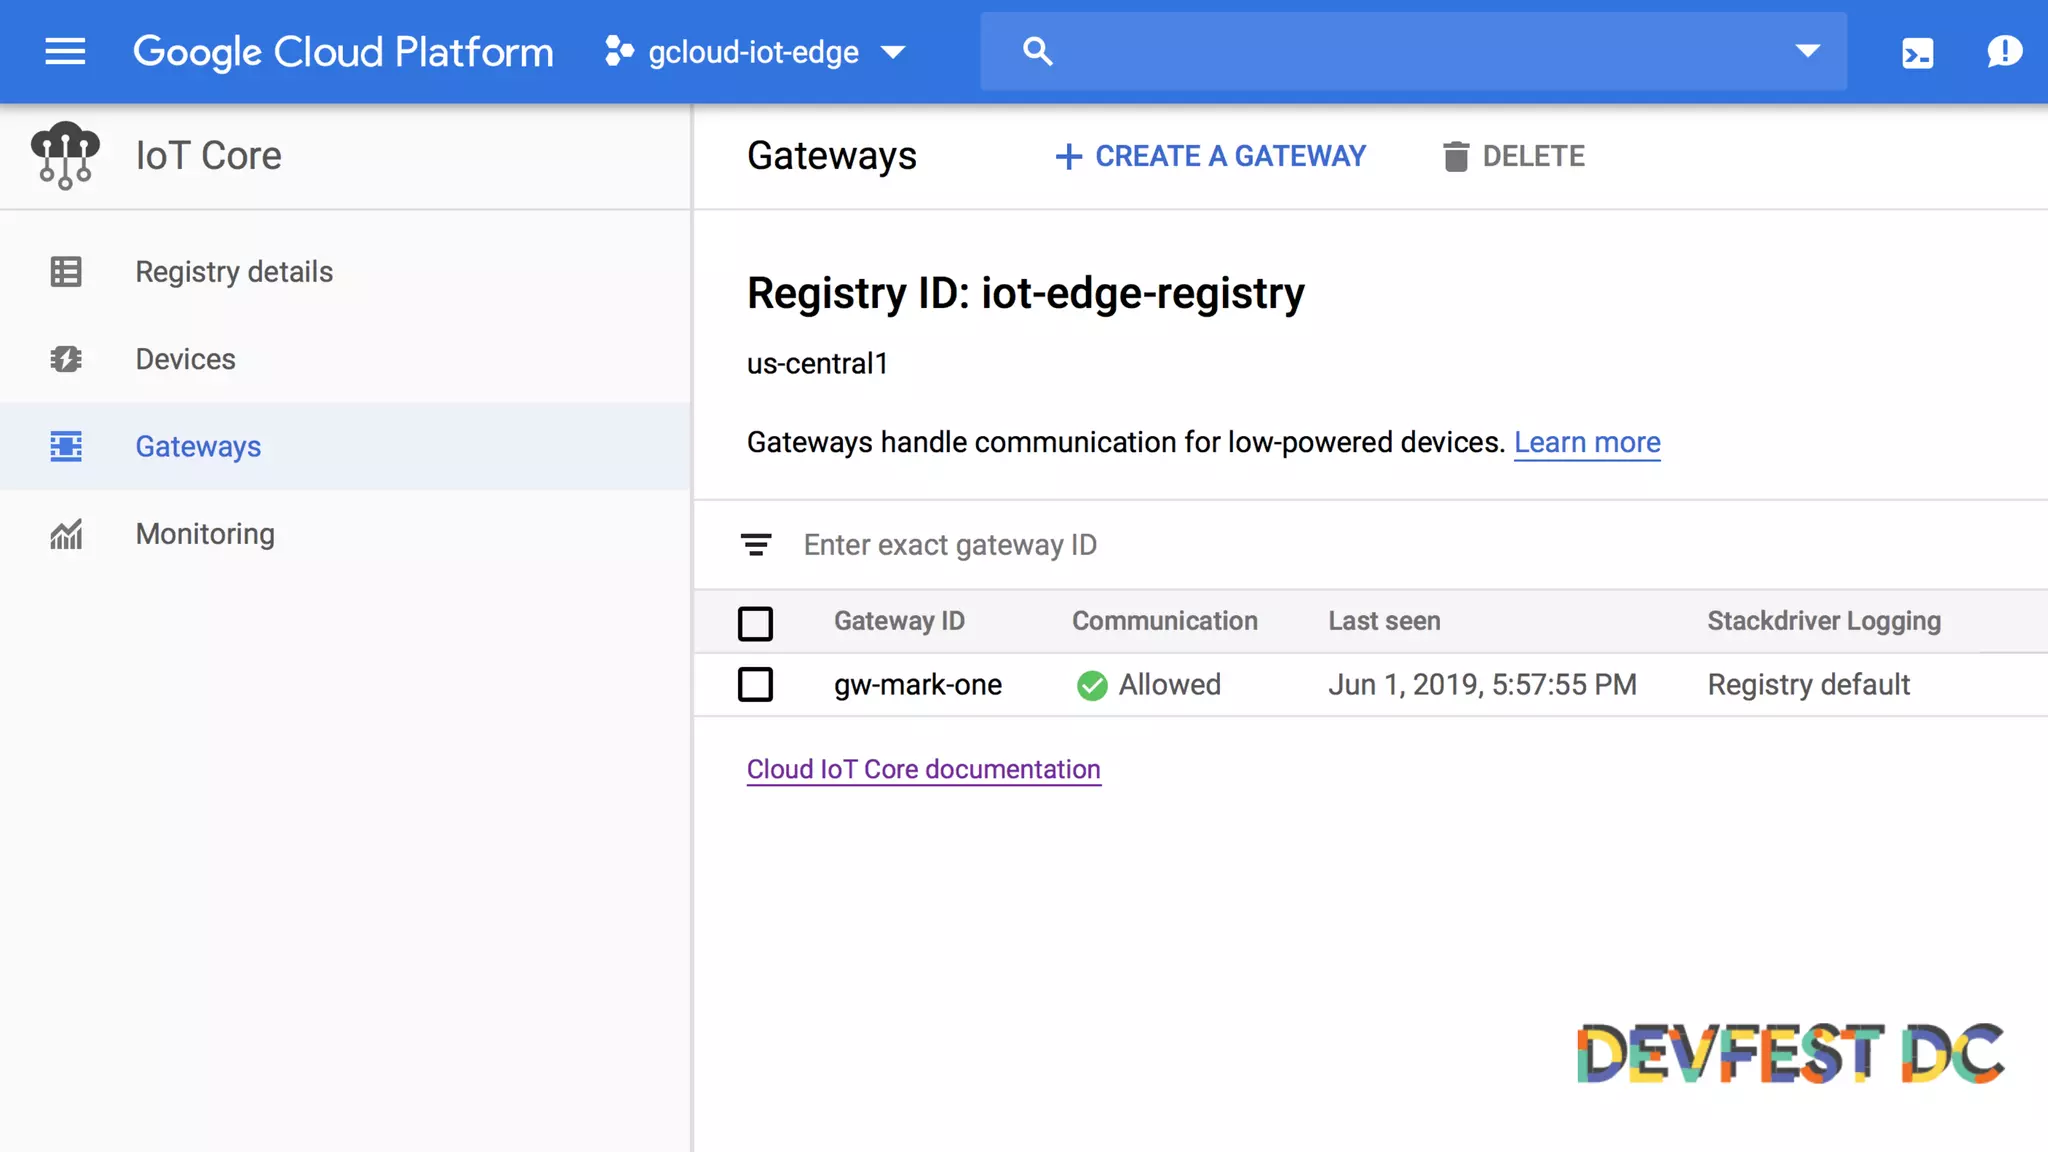The width and height of the screenshot is (2048, 1152).
Task: Click the Devices chip icon
Action: (66, 359)
